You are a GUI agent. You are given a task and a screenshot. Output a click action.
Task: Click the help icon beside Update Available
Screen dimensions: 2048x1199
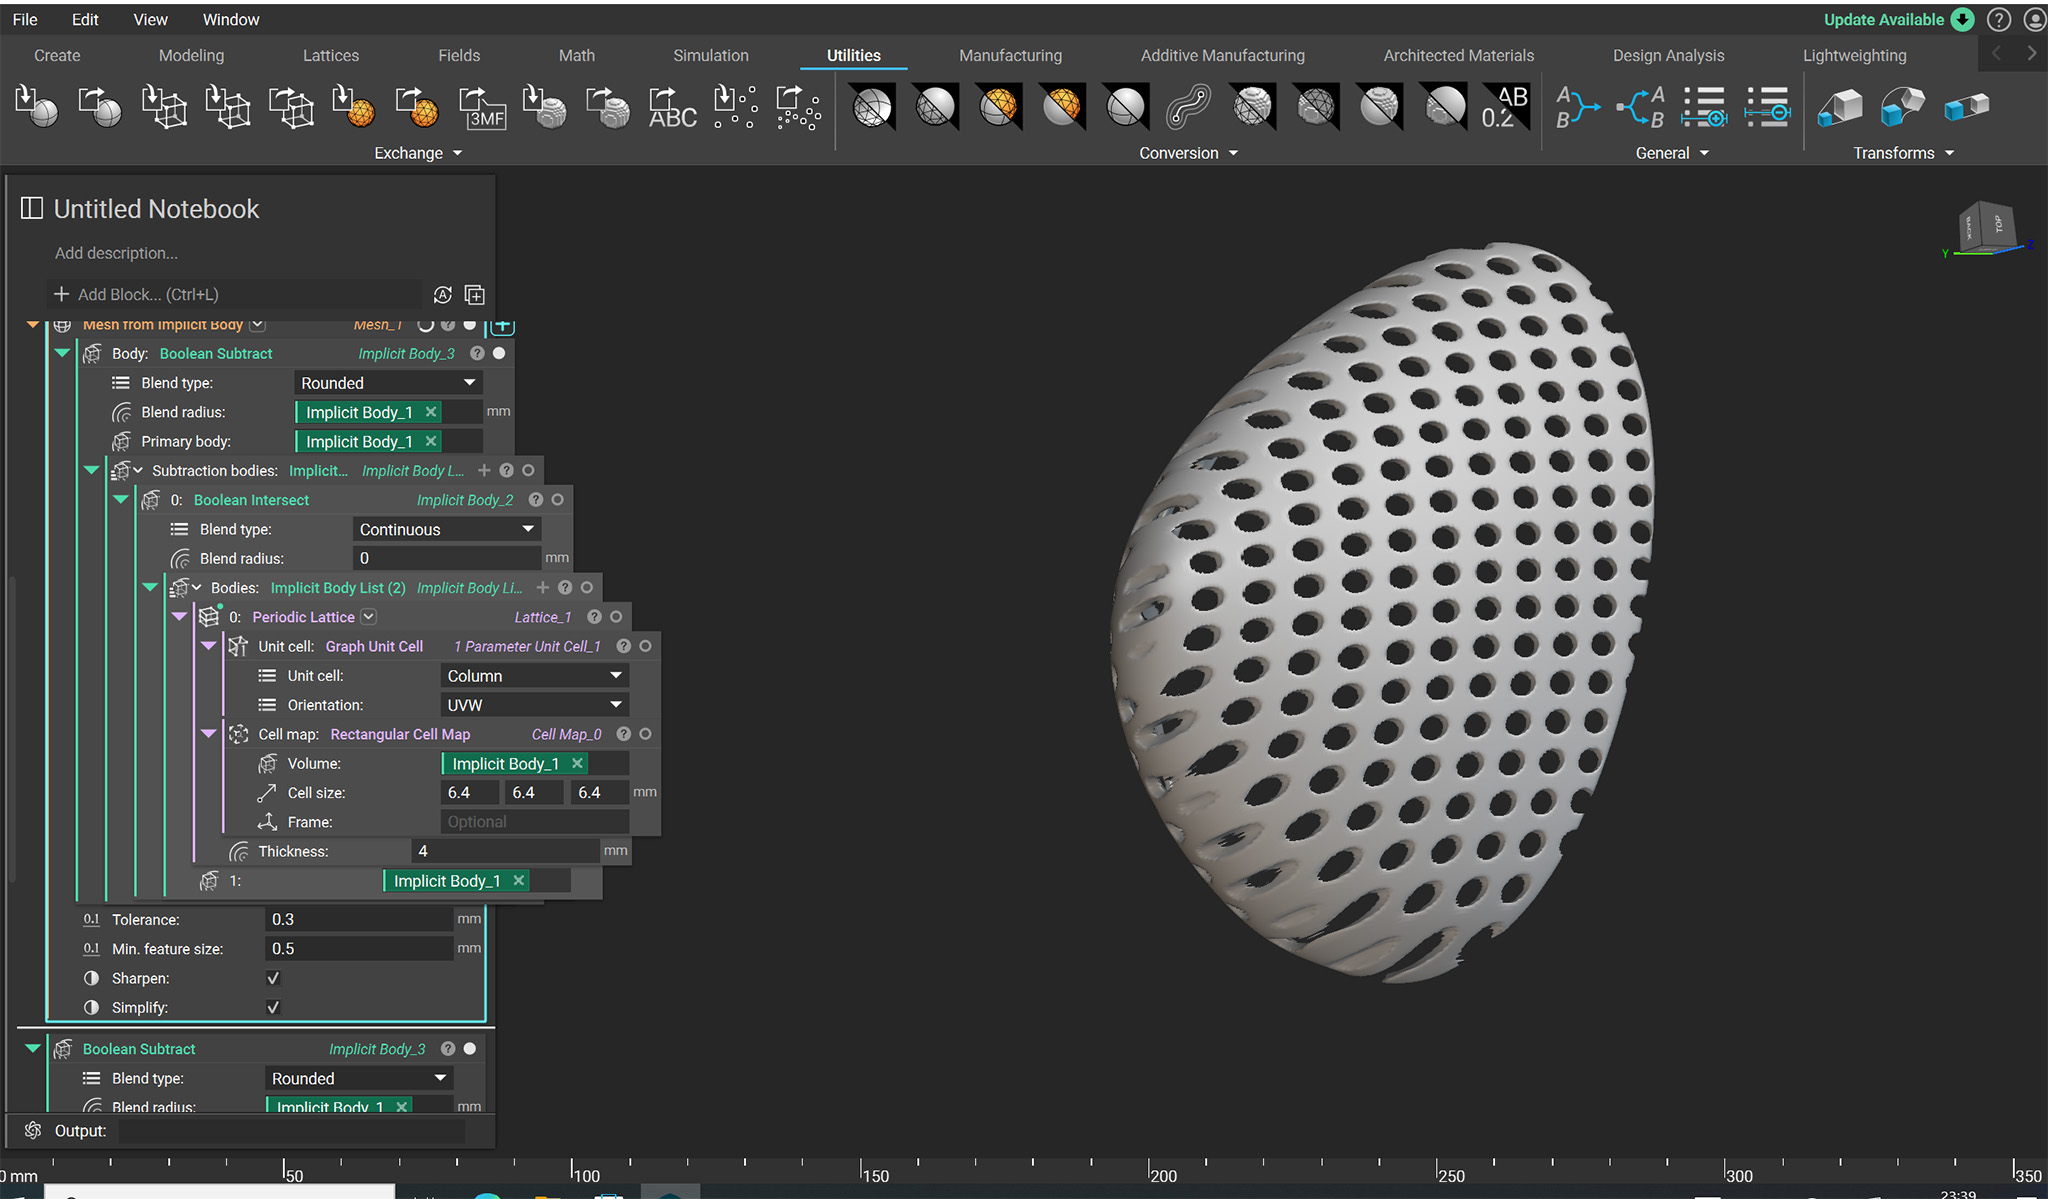(1998, 20)
